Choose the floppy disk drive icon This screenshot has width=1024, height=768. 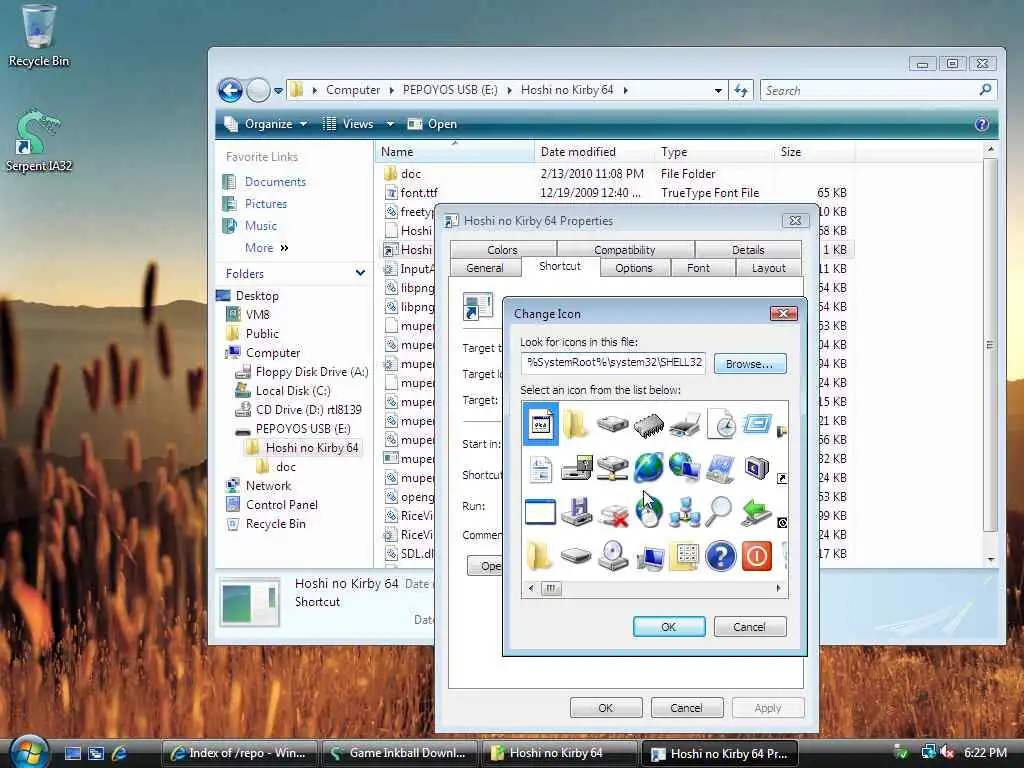(x=577, y=511)
